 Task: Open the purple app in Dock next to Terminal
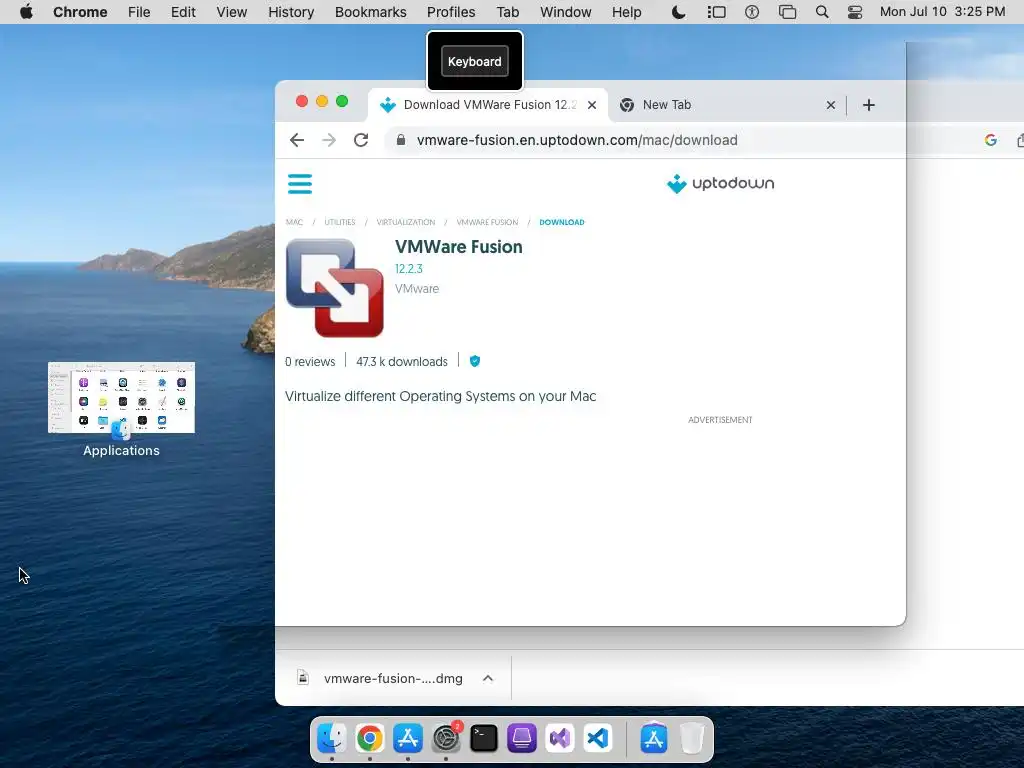[x=522, y=739]
